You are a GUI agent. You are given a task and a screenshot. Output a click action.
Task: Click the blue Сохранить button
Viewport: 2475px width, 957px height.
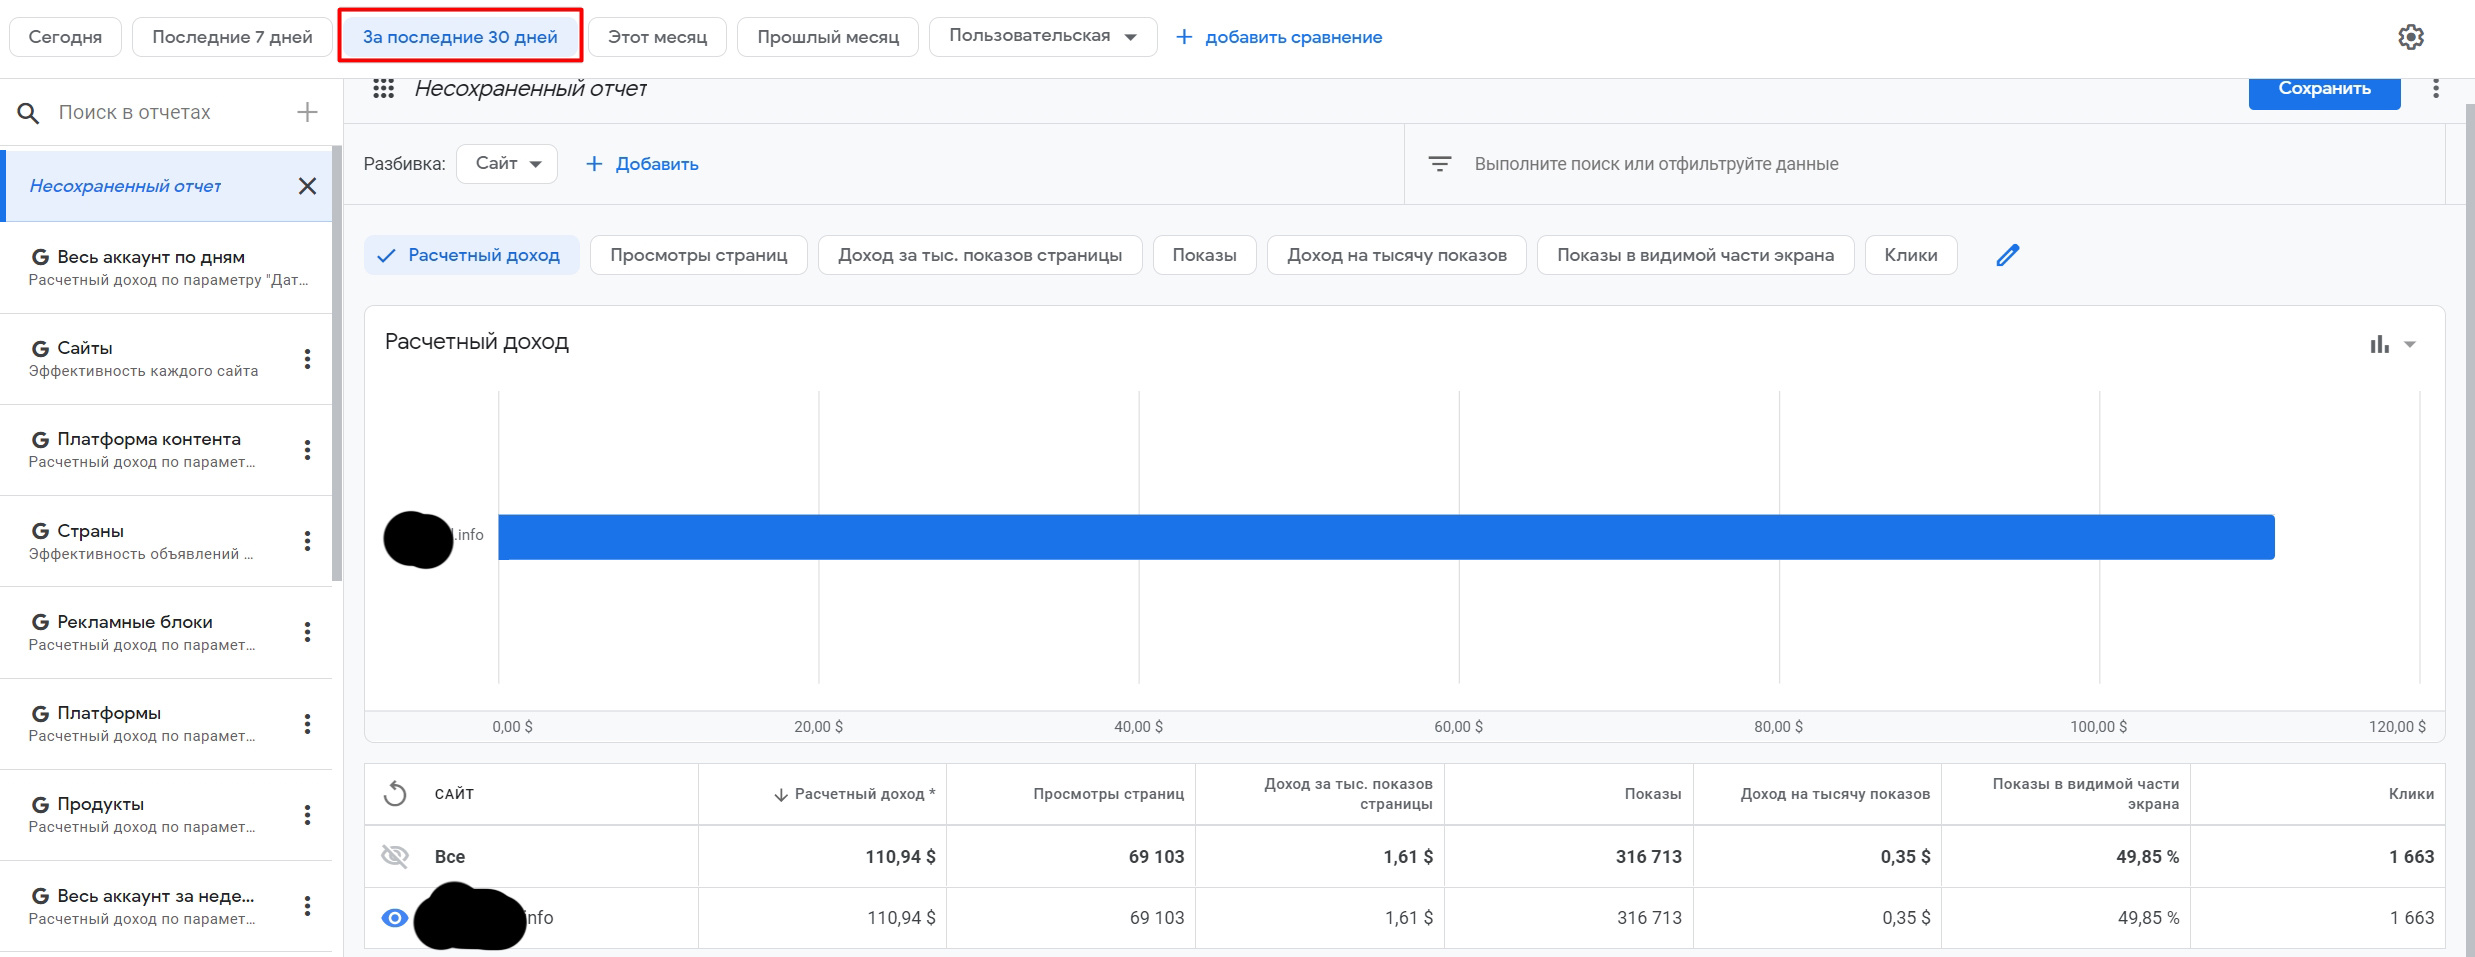pyautogui.click(x=2323, y=90)
